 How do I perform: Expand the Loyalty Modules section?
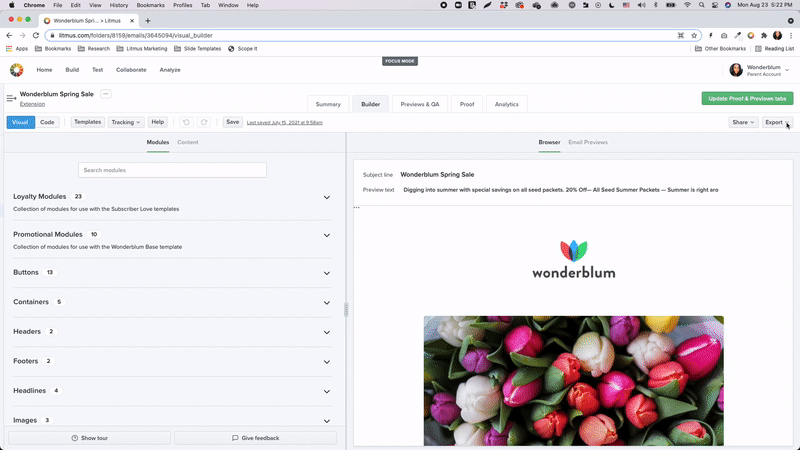point(327,197)
